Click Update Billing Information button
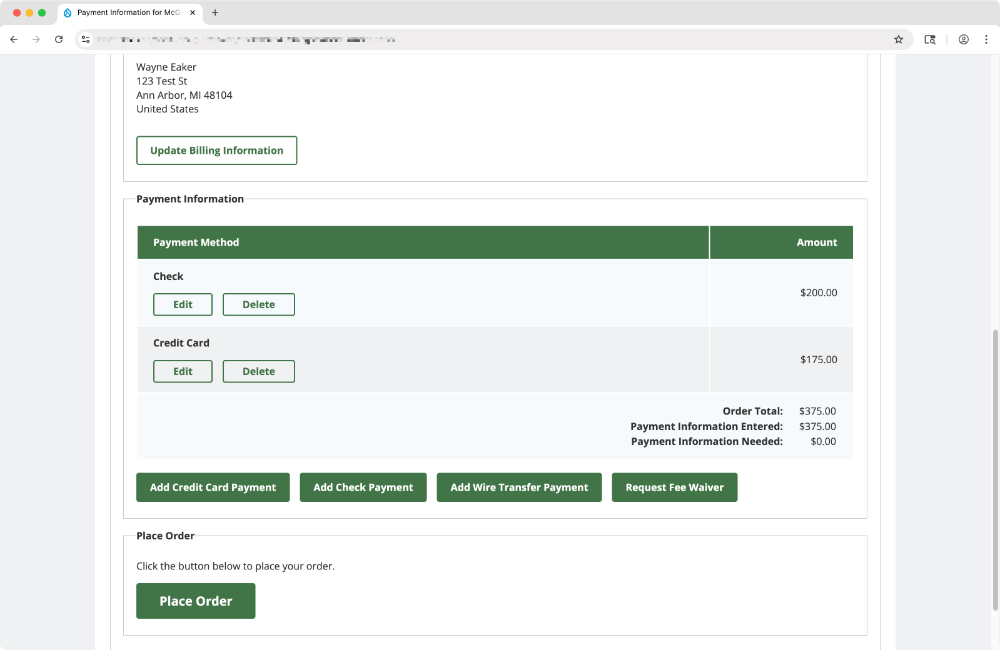1000x650 pixels. tap(216, 150)
